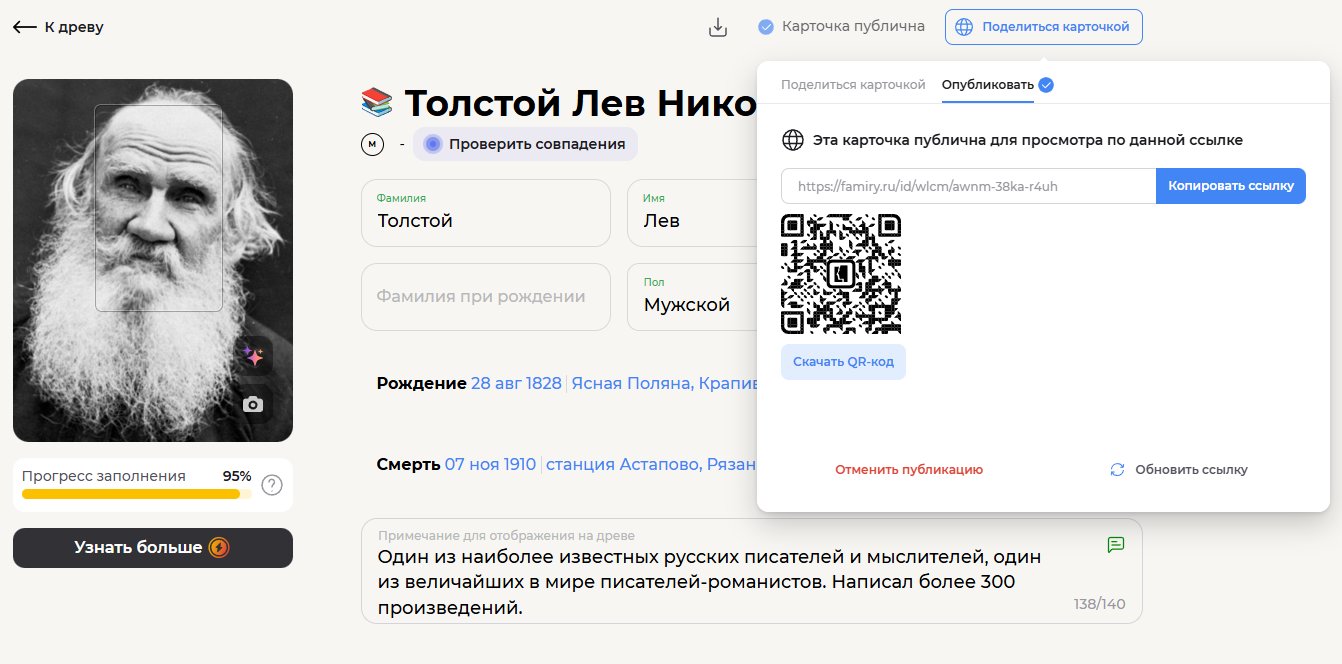Click the globe icon in the sharing panel

[x=793, y=139]
